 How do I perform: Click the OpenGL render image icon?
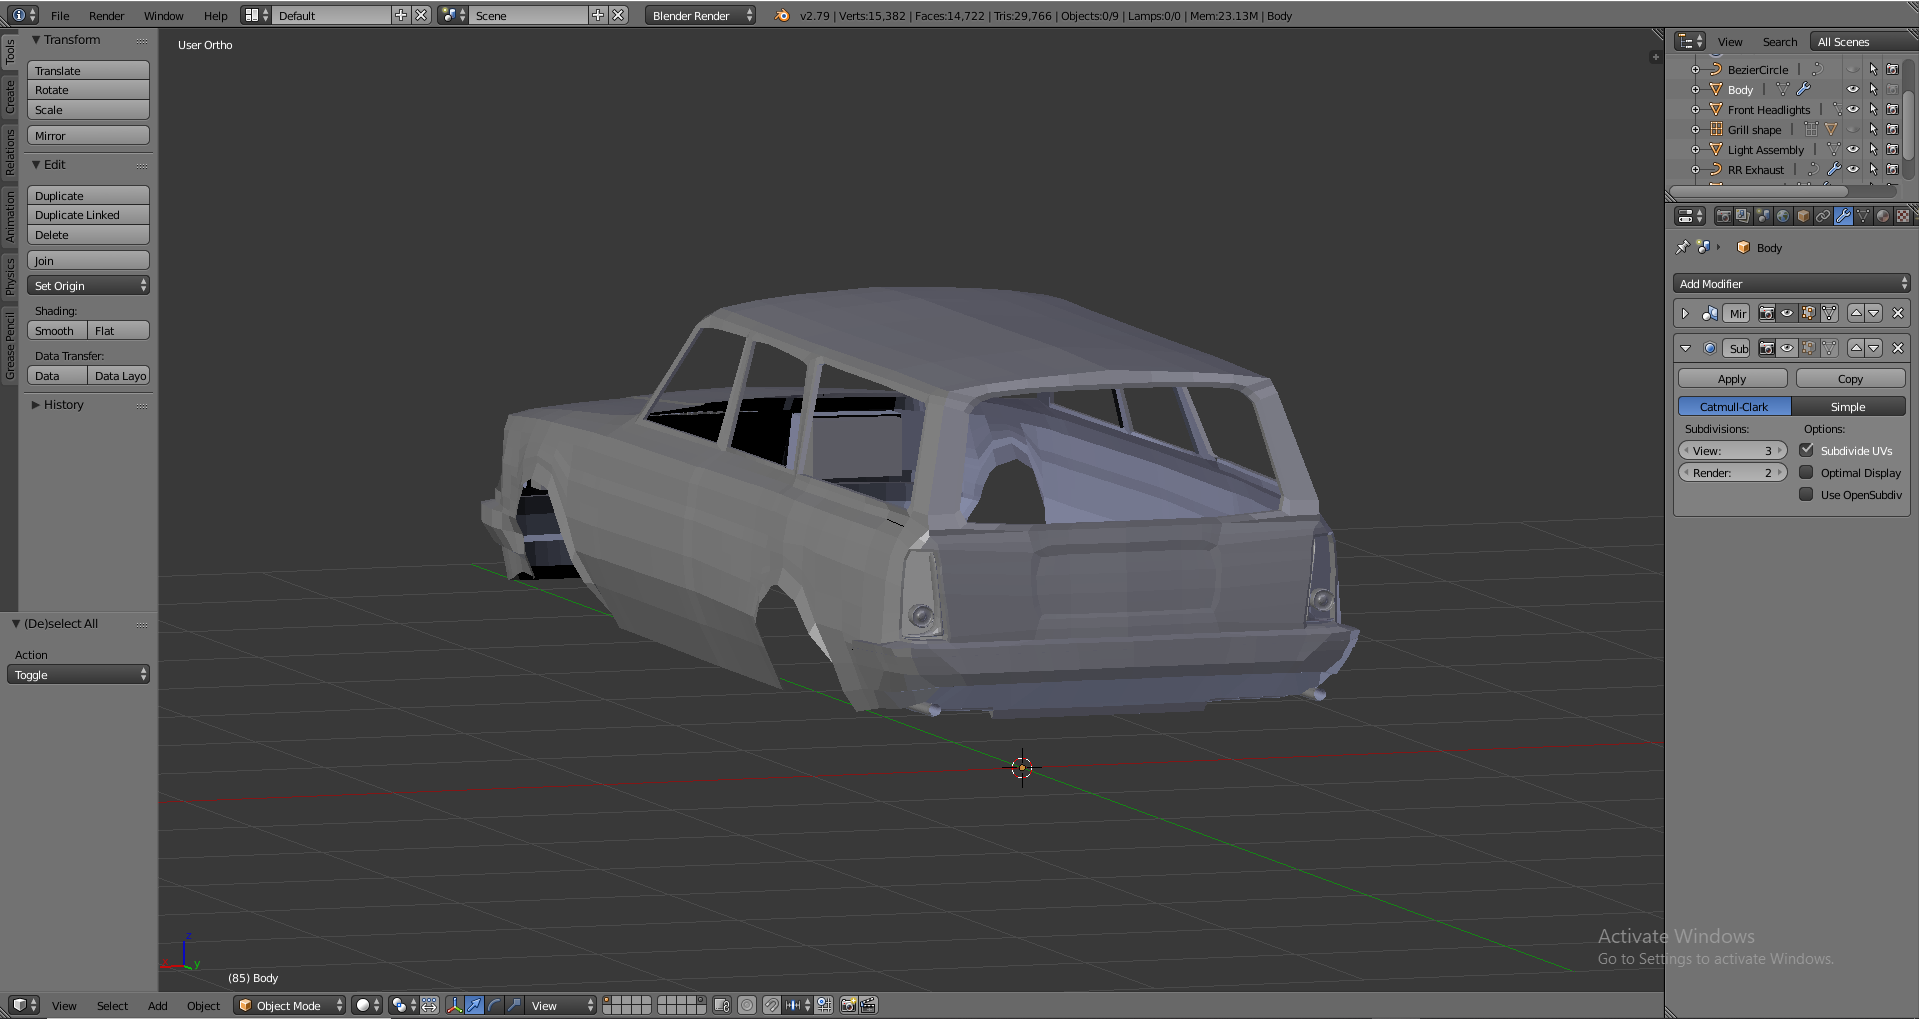tap(848, 1005)
